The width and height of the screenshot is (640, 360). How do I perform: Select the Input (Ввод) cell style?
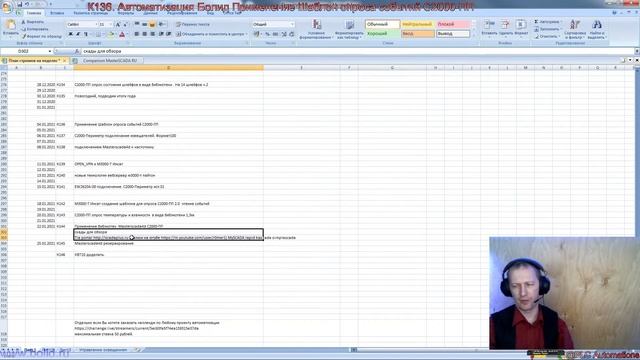click(x=418, y=33)
